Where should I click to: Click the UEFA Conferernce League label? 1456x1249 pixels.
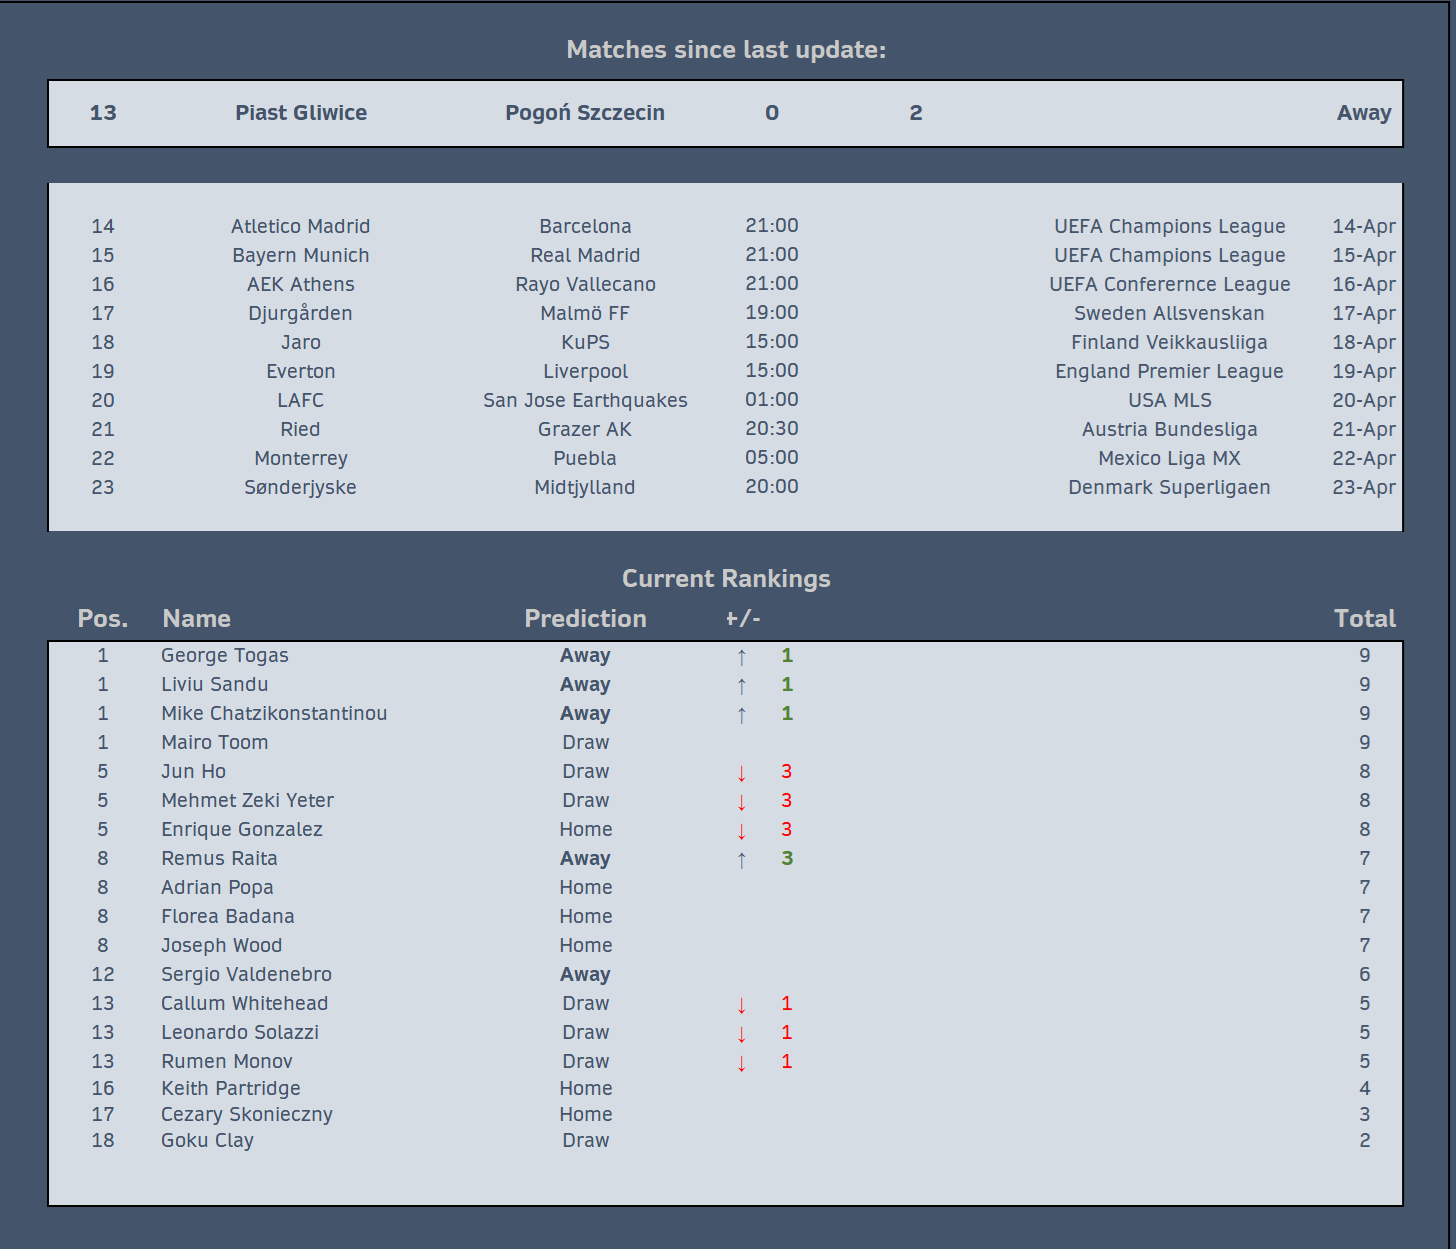(1170, 284)
